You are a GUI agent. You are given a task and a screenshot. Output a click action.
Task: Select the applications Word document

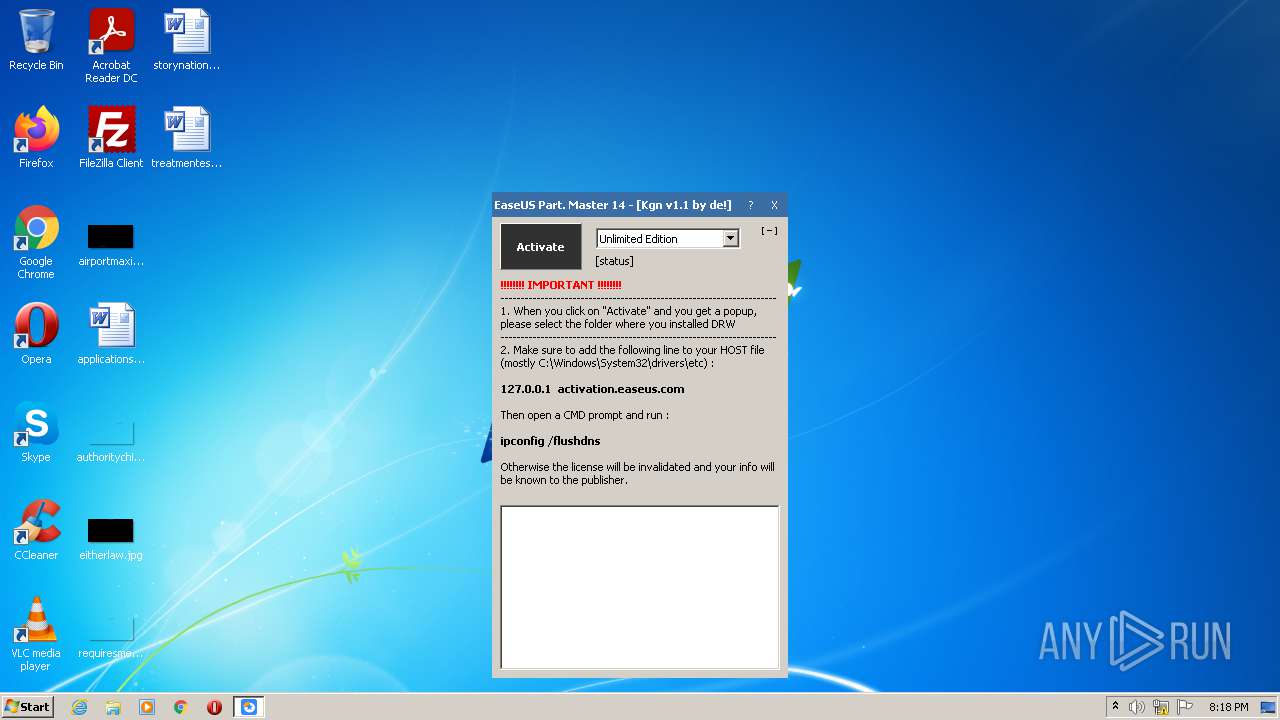[111, 334]
